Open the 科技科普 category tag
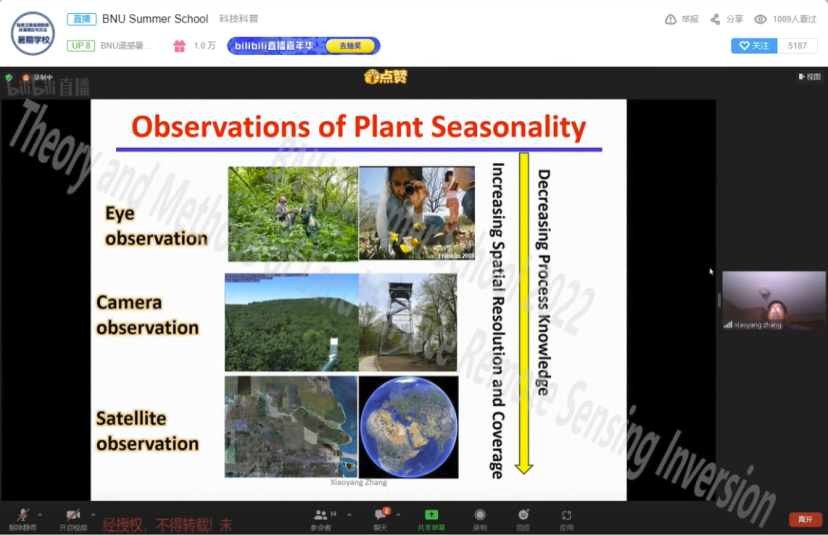This screenshot has height=535, width=828. point(239,19)
